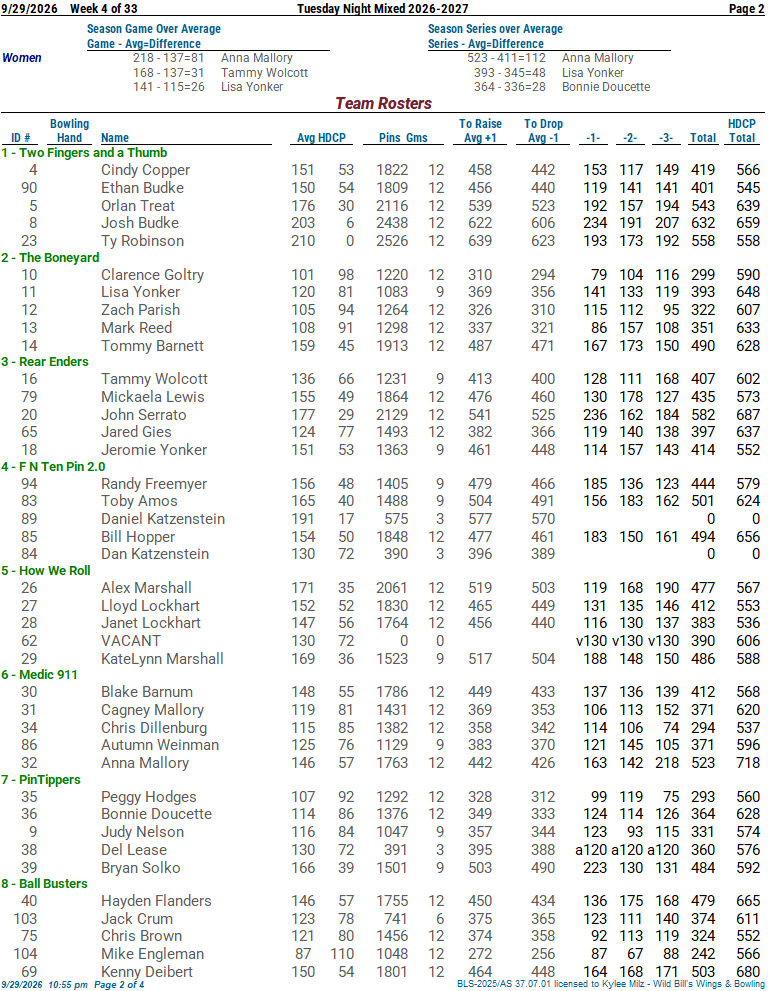Select team header '7 - PinTippers'
The image size is (768, 991).
(x=40, y=780)
